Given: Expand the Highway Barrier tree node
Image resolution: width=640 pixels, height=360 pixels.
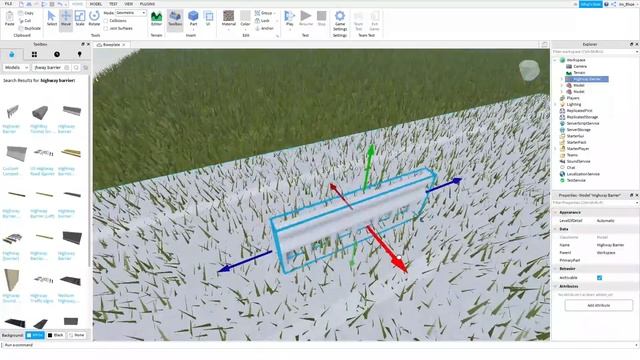Looking at the screenshot, I should [561, 79].
